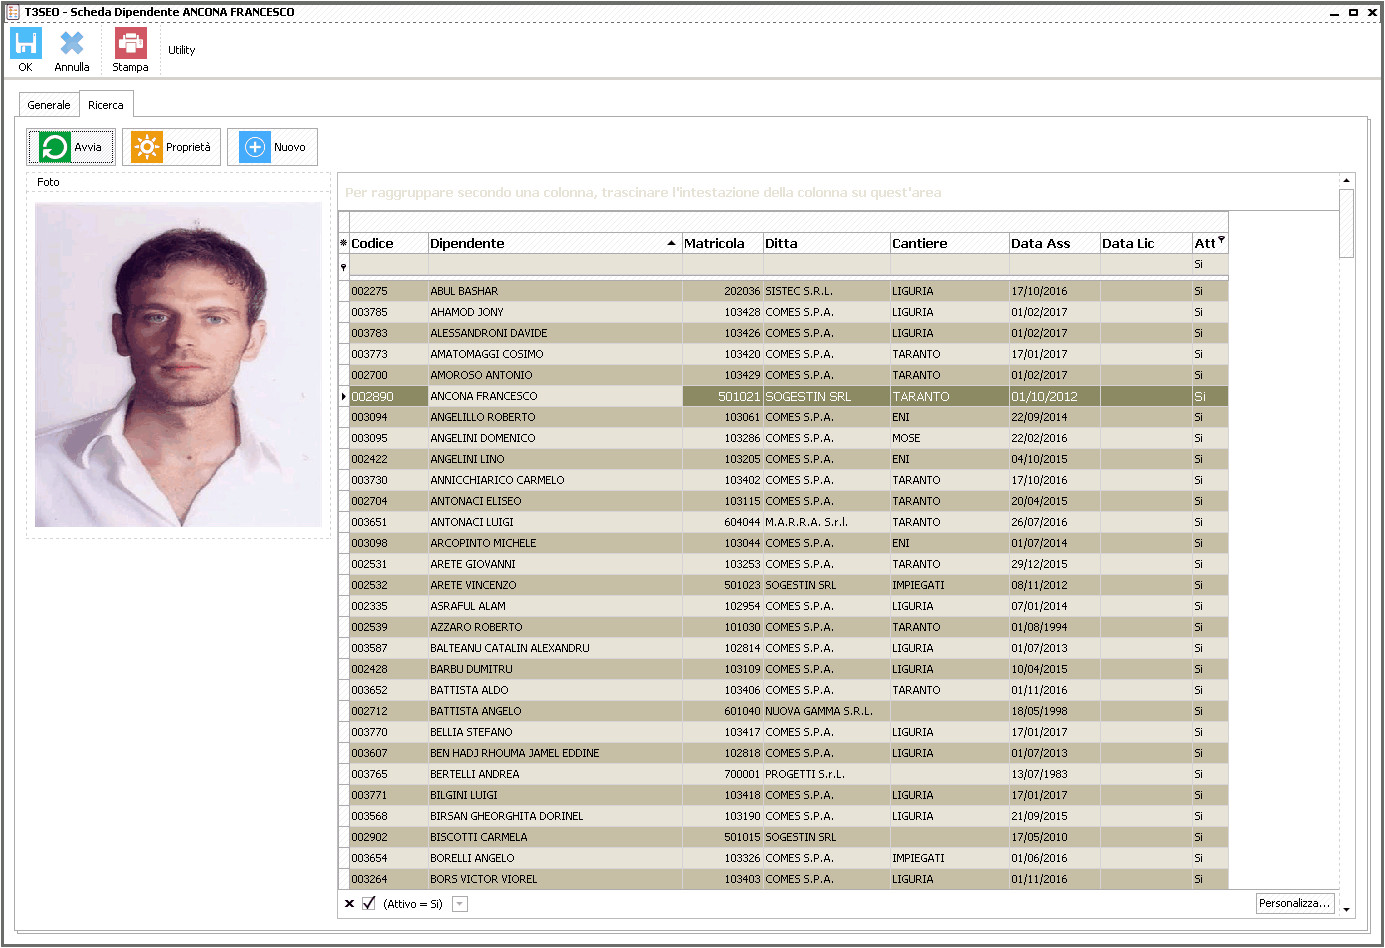
Task: Click the Annulla cancel icon
Action: pos(72,43)
